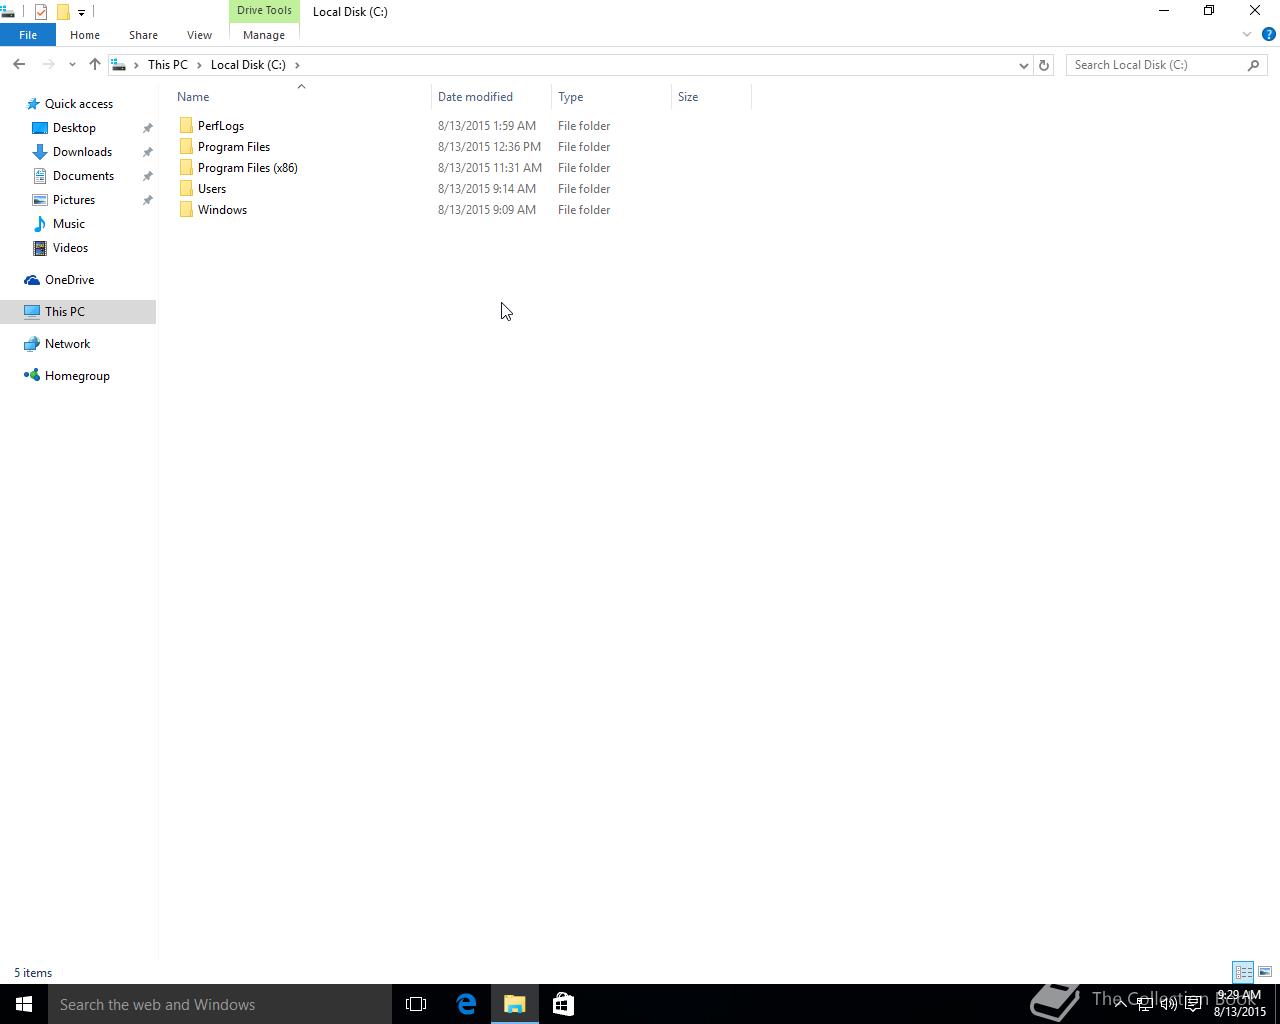Switch to Details view in status bar
Viewport: 1280px width, 1024px height.
coord(1243,972)
